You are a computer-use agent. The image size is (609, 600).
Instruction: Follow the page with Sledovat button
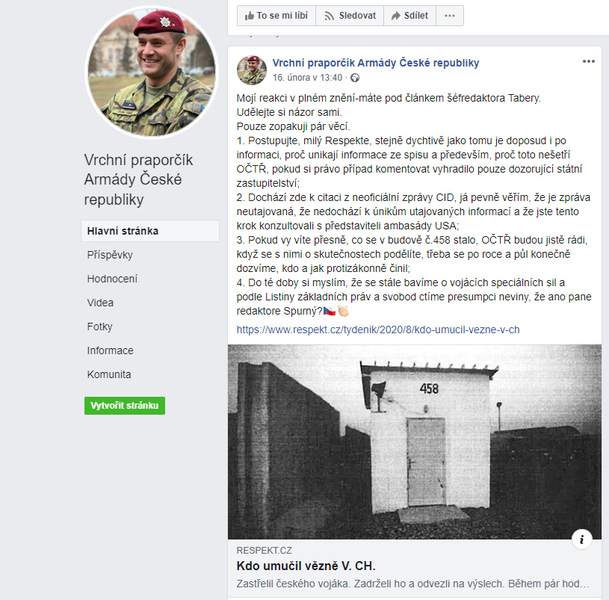pos(350,16)
